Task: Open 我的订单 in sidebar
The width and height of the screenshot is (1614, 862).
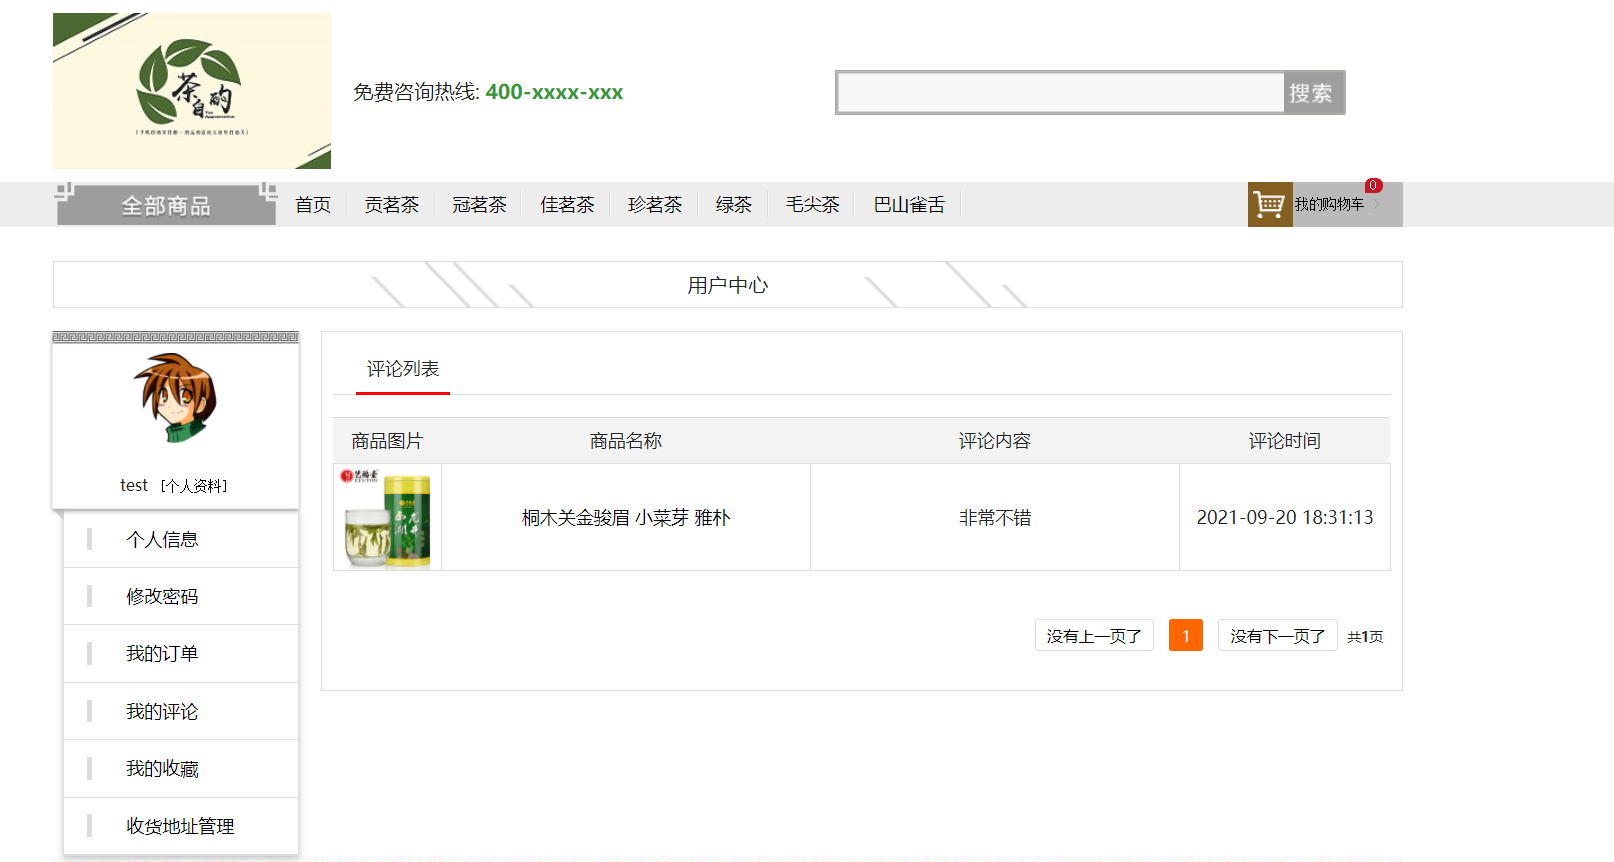Action: [x=162, y=654]
